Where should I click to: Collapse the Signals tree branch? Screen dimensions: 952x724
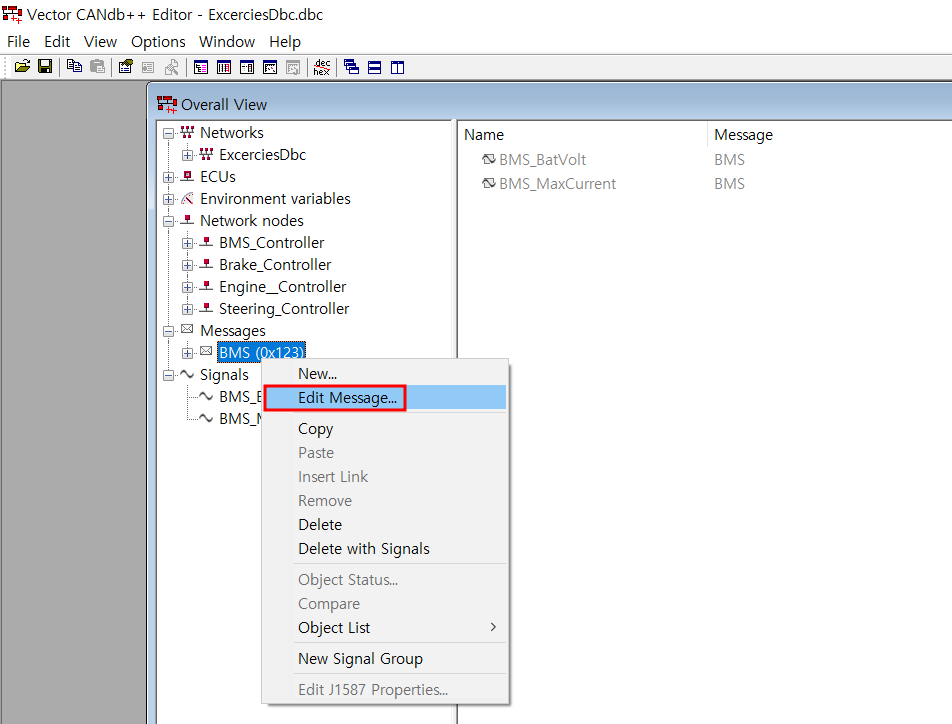point(169,375)
